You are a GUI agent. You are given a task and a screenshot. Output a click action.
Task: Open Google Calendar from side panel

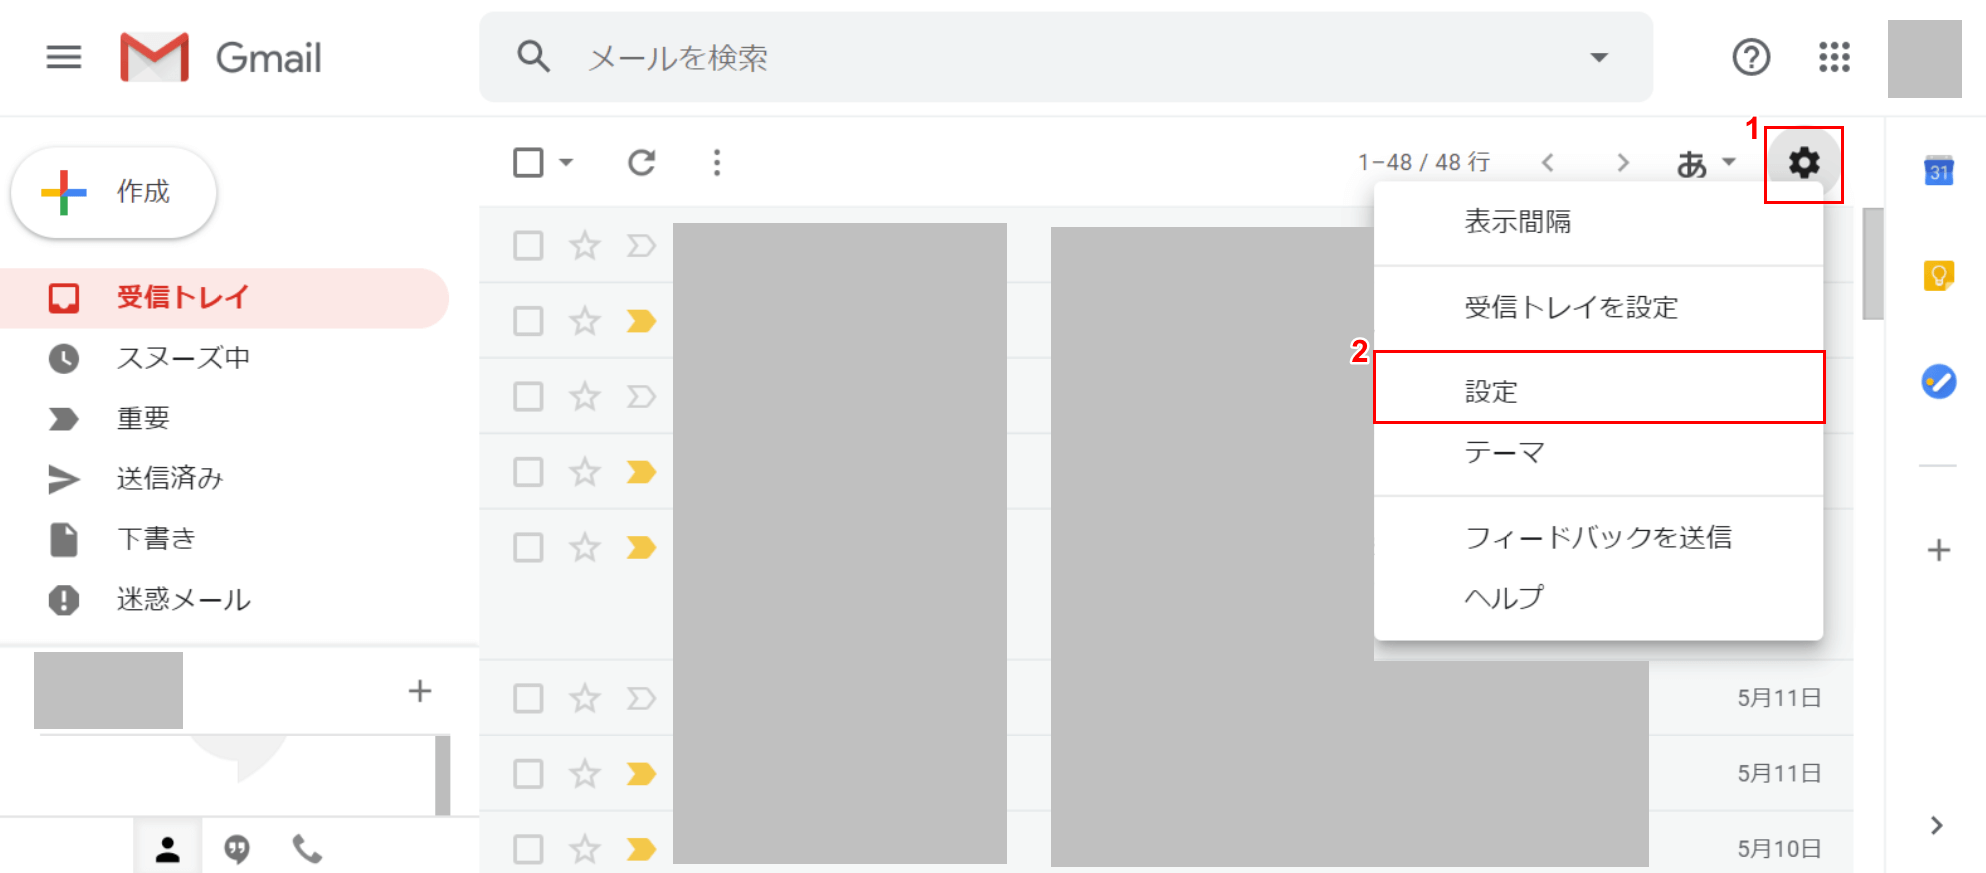click(x=1938, y=171)
